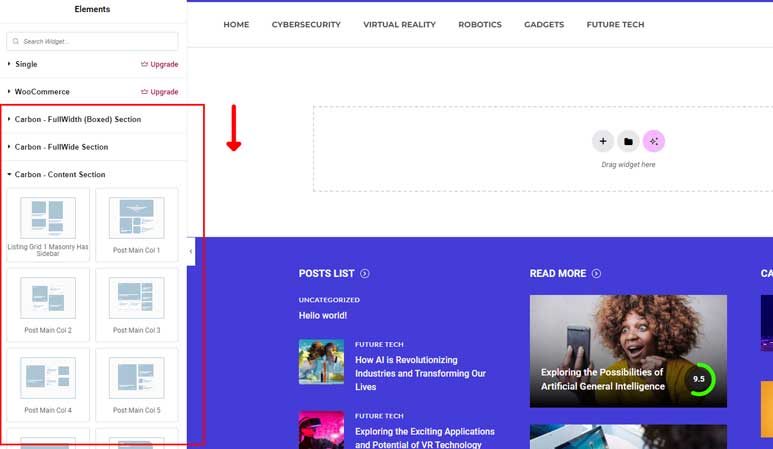Image resolution: width=773 pixels, height=449 pixels.
Task: Click the POSTS LIST circle arrow icon
Action: (x=364, y=274)
